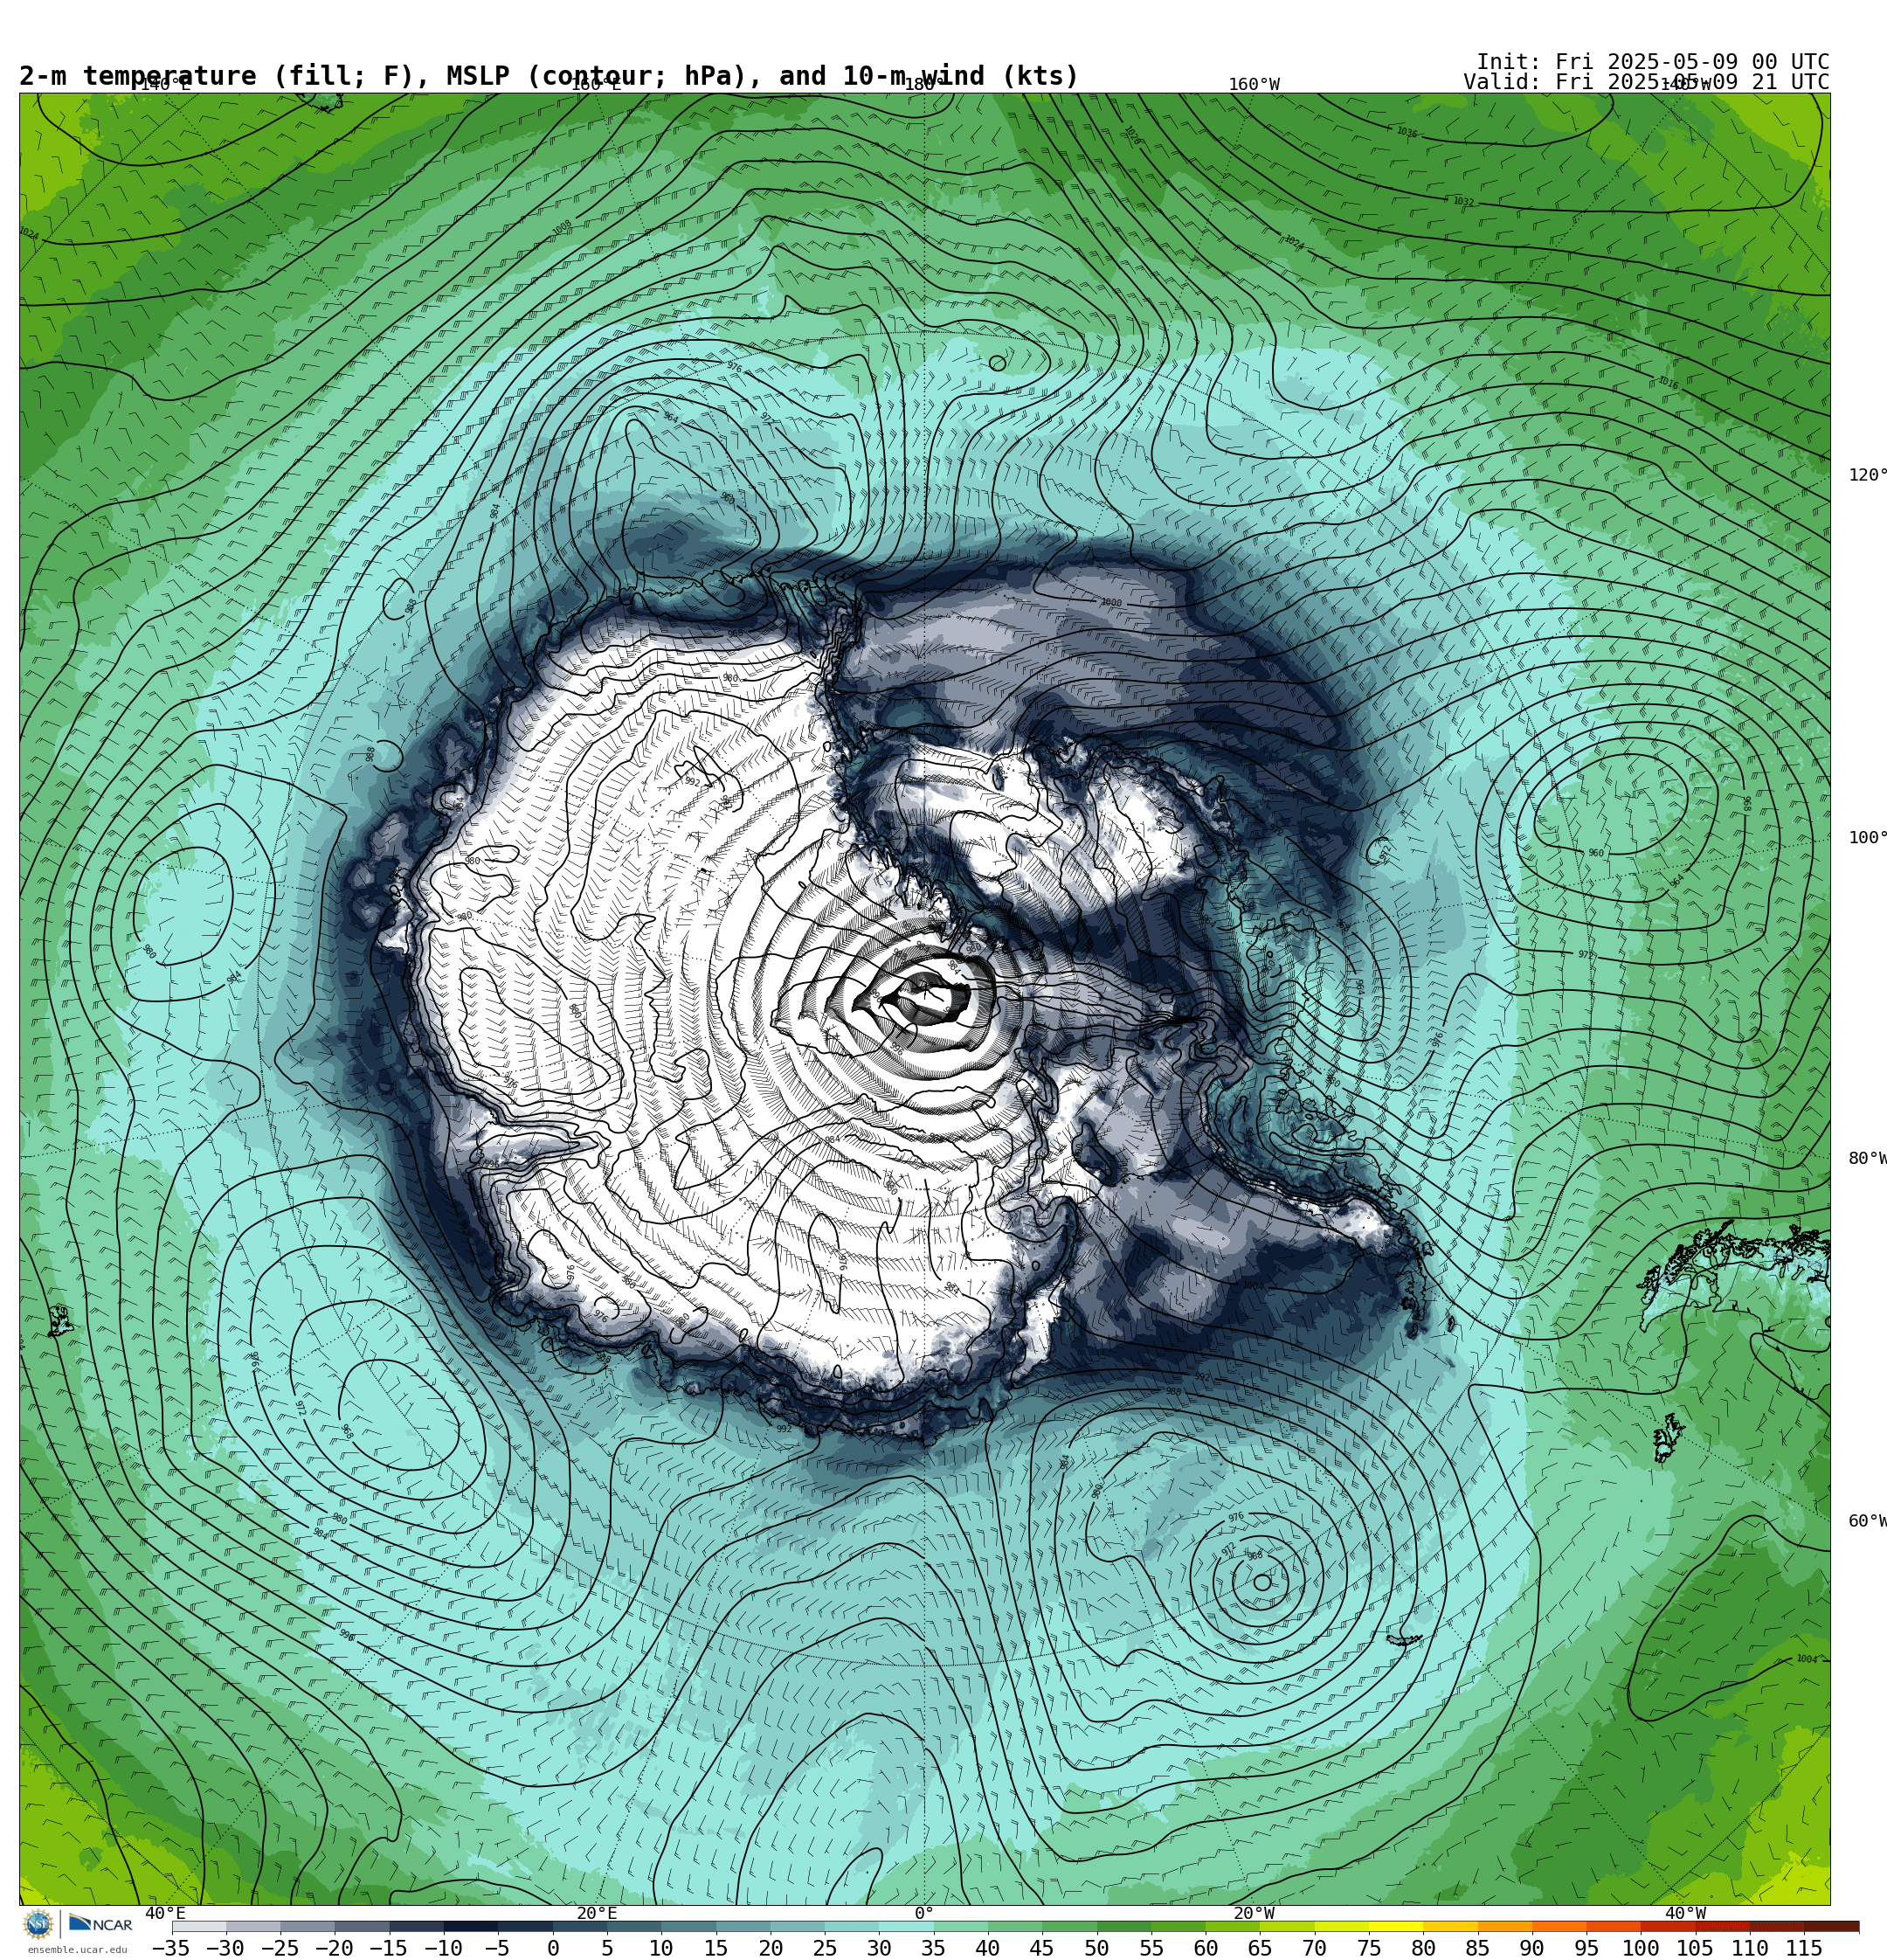This screenshot has width=1887, height=1960.
Task: Click the 20°E longitude label at bottom
Action: 597,1913
